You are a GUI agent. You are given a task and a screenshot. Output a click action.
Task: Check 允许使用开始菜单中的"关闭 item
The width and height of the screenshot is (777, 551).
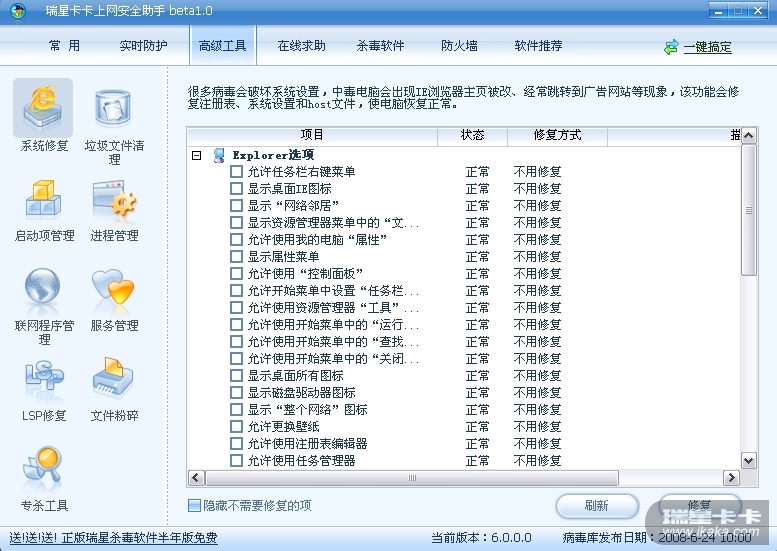click(236, 359)
